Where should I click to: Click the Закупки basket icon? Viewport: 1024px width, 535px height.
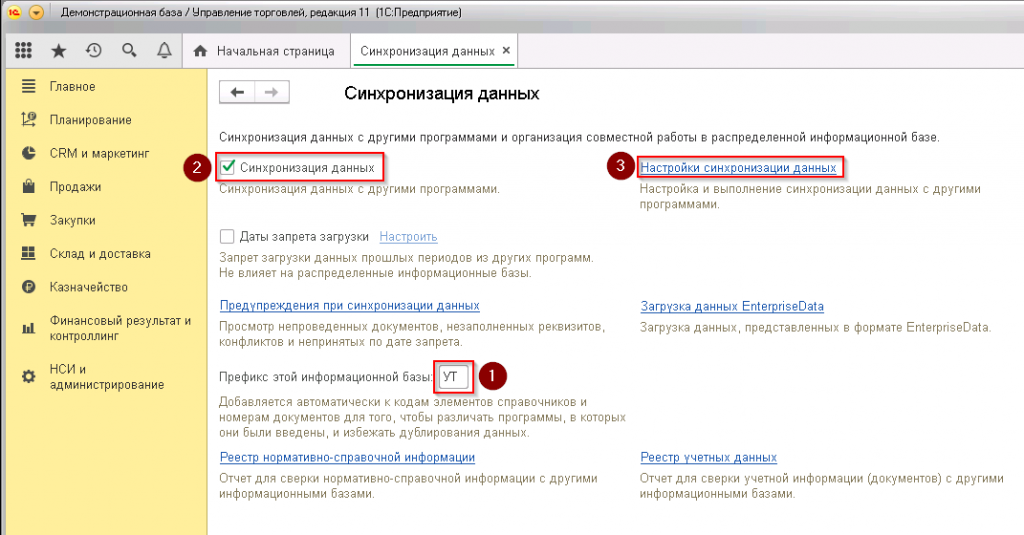[29, 220]
